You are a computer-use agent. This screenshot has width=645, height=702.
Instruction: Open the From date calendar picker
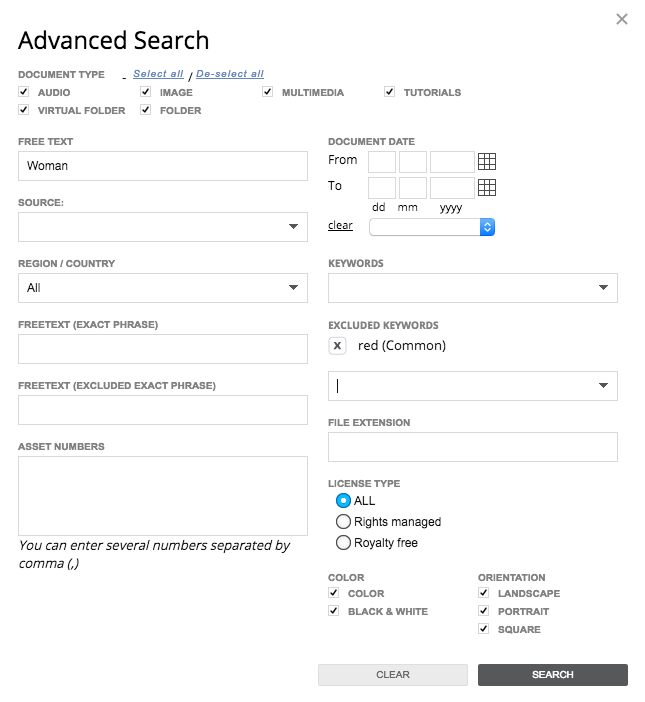(487, 161)
